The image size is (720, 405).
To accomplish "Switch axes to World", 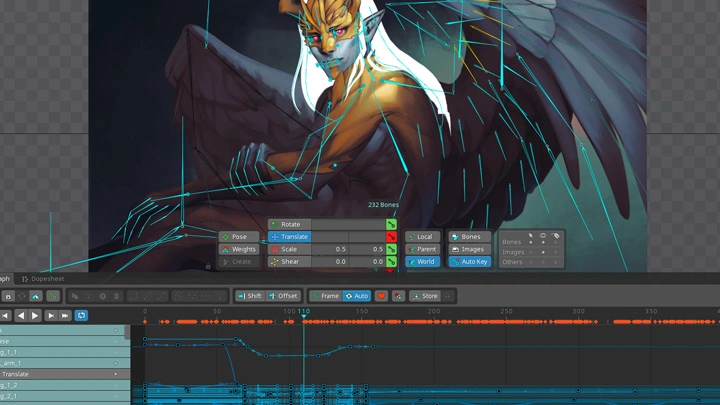I will 422,262.
